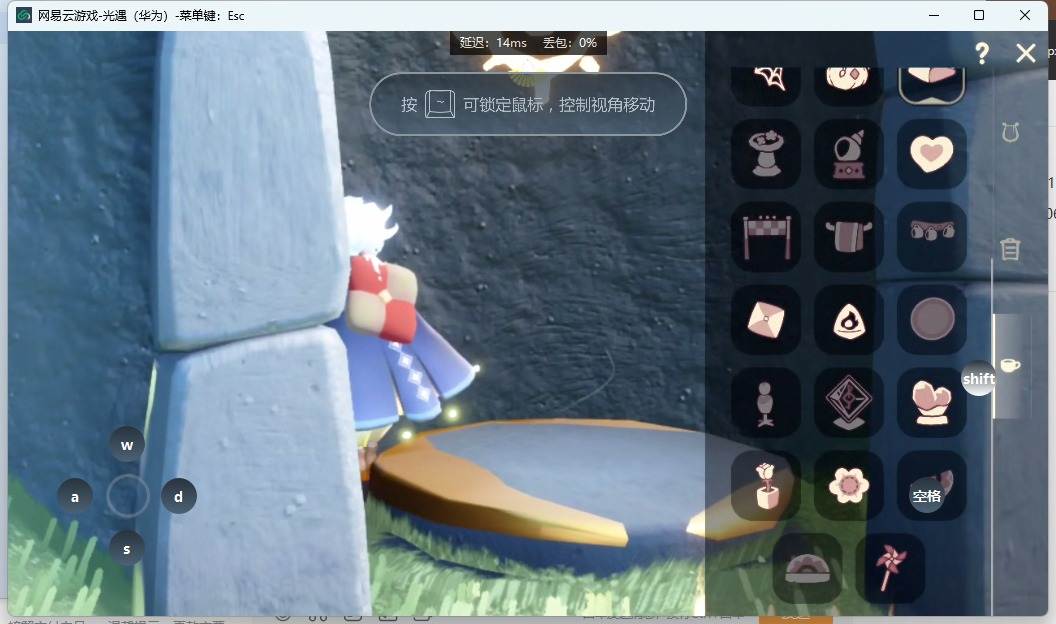
Task: Select the mannequin stand prop icon
Action: [x=766, y=403]
